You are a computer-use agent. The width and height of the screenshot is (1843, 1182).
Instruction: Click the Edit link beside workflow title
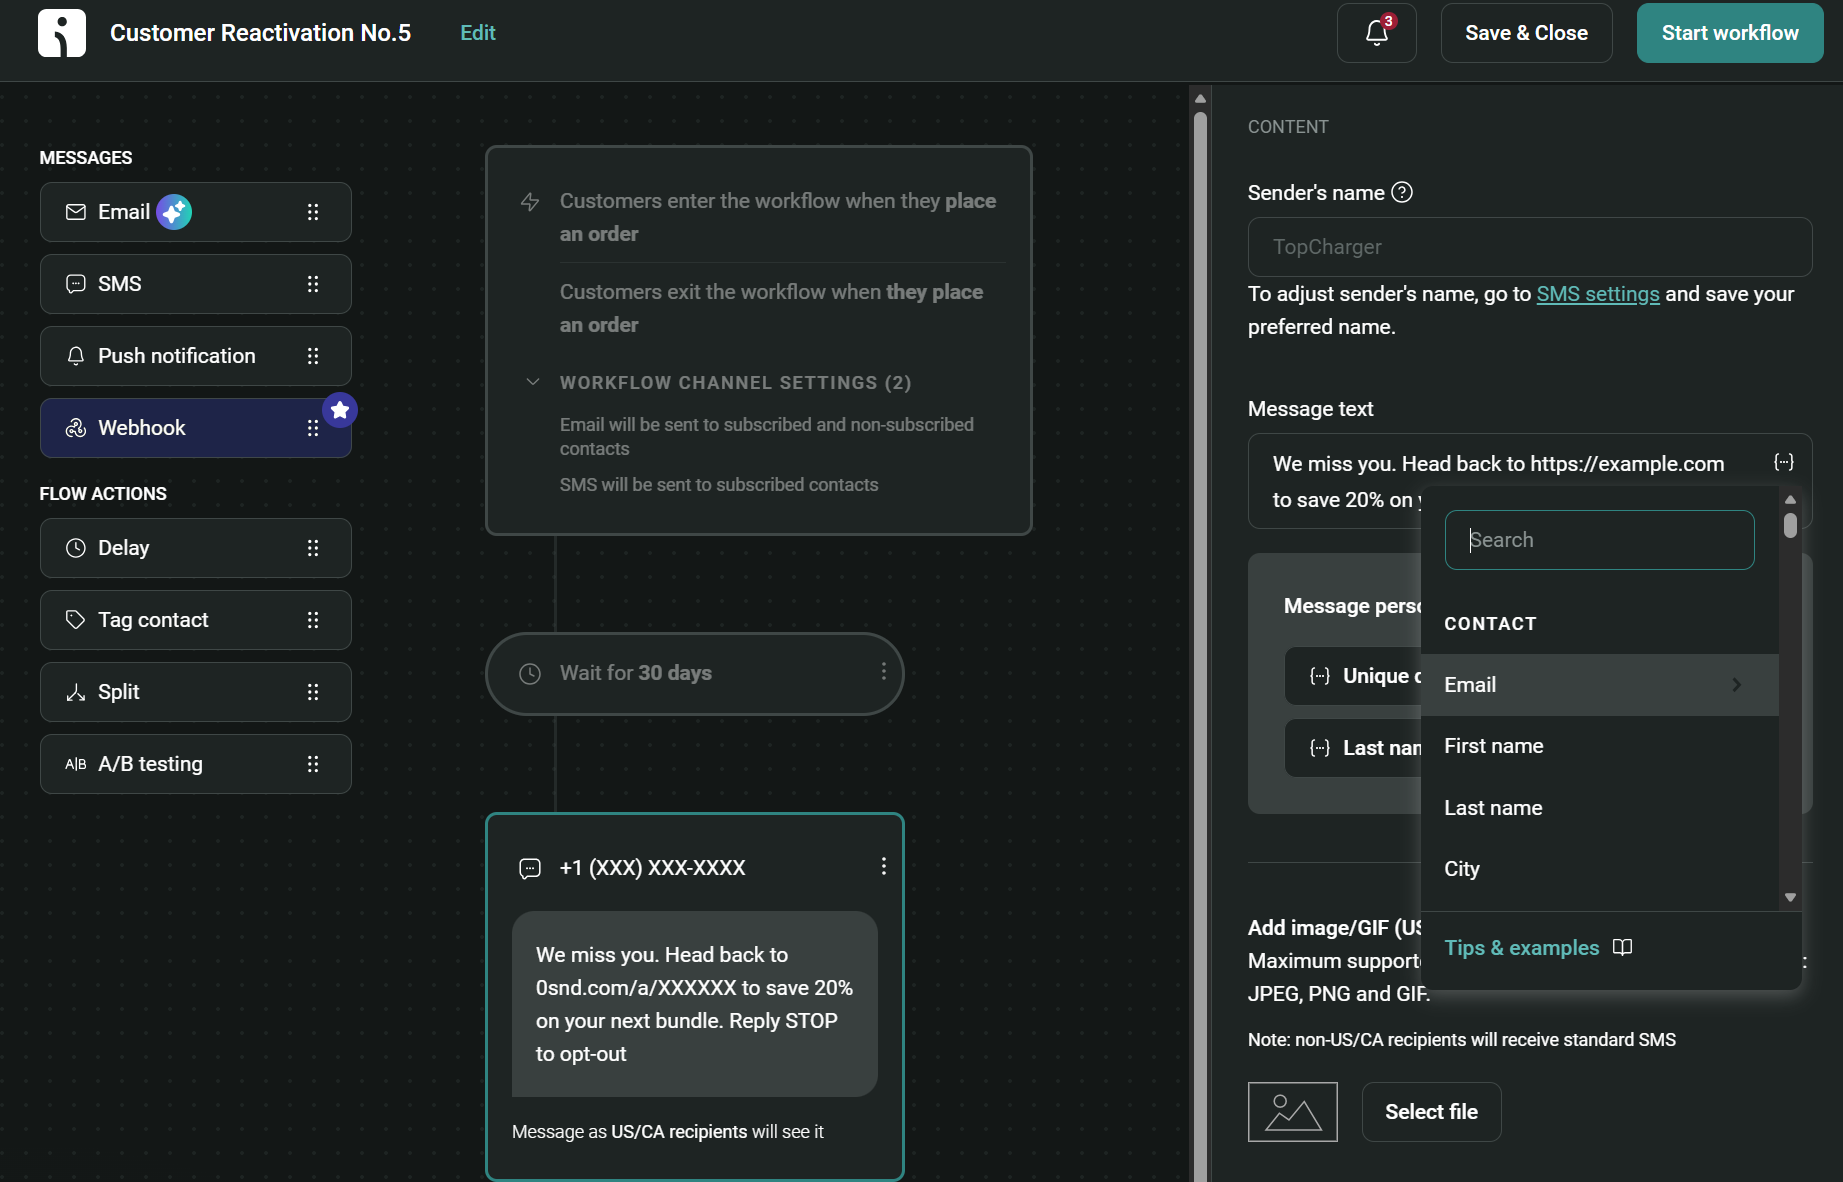478,33
